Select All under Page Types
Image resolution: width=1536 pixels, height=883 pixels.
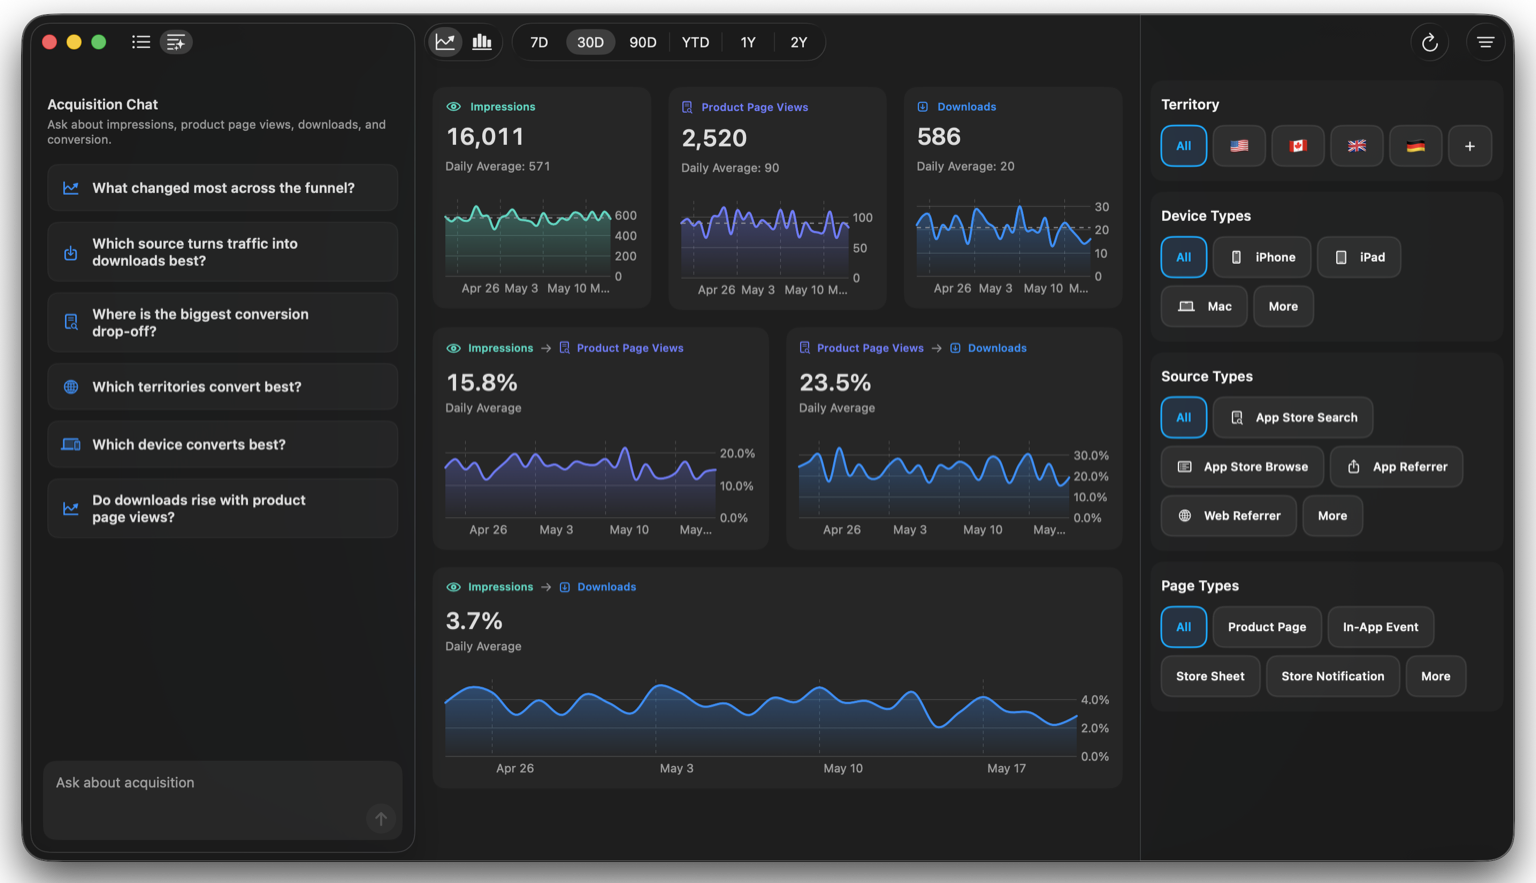point(1184,627)
